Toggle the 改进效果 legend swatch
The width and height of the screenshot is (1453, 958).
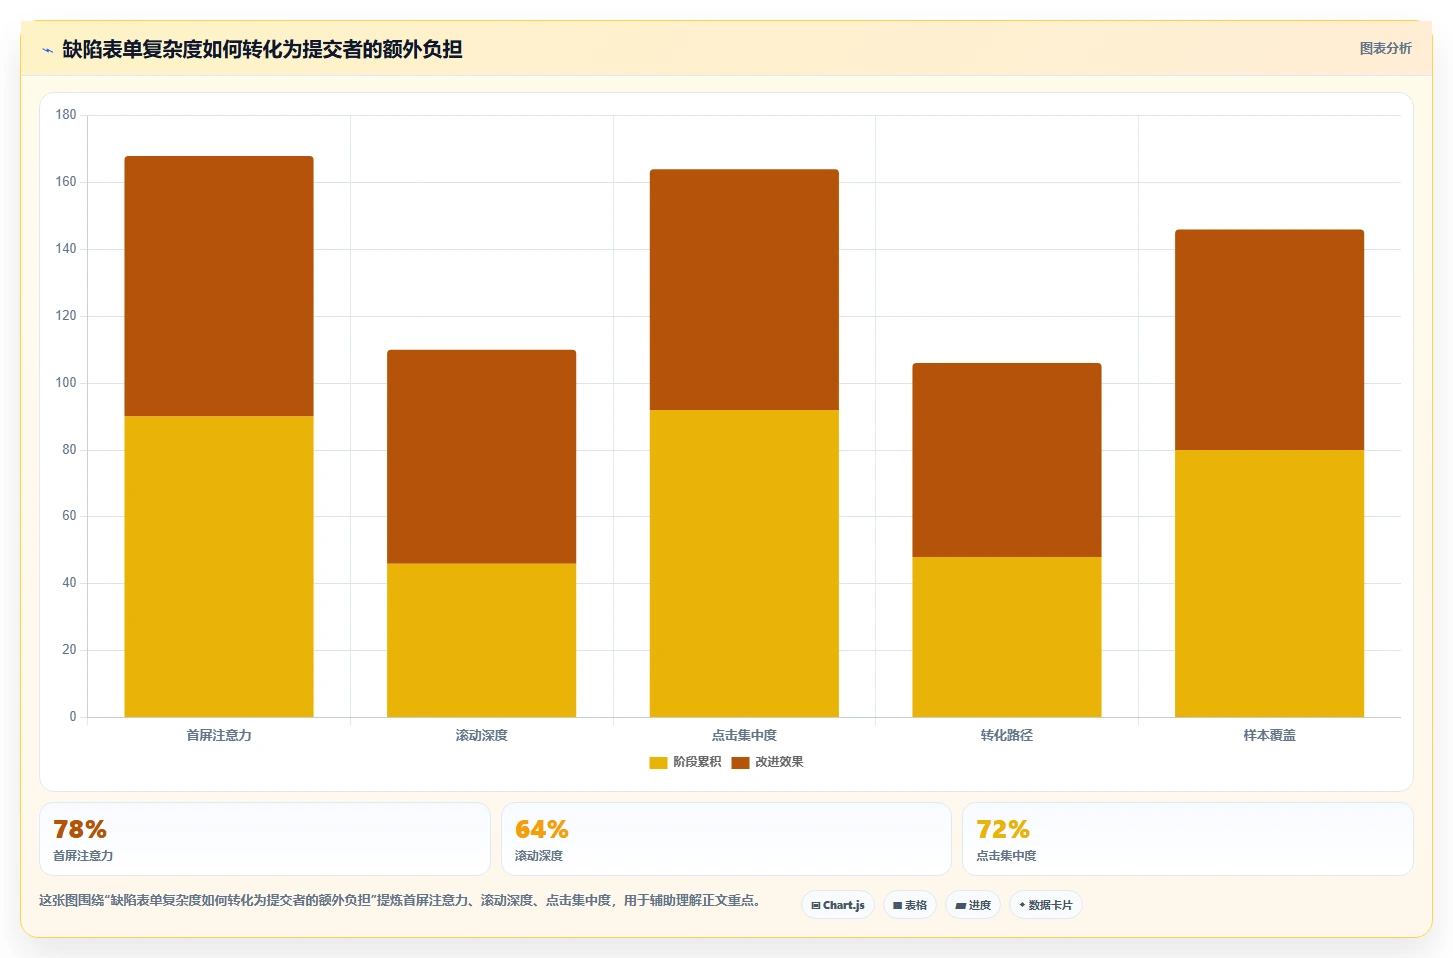coord(740,762)
